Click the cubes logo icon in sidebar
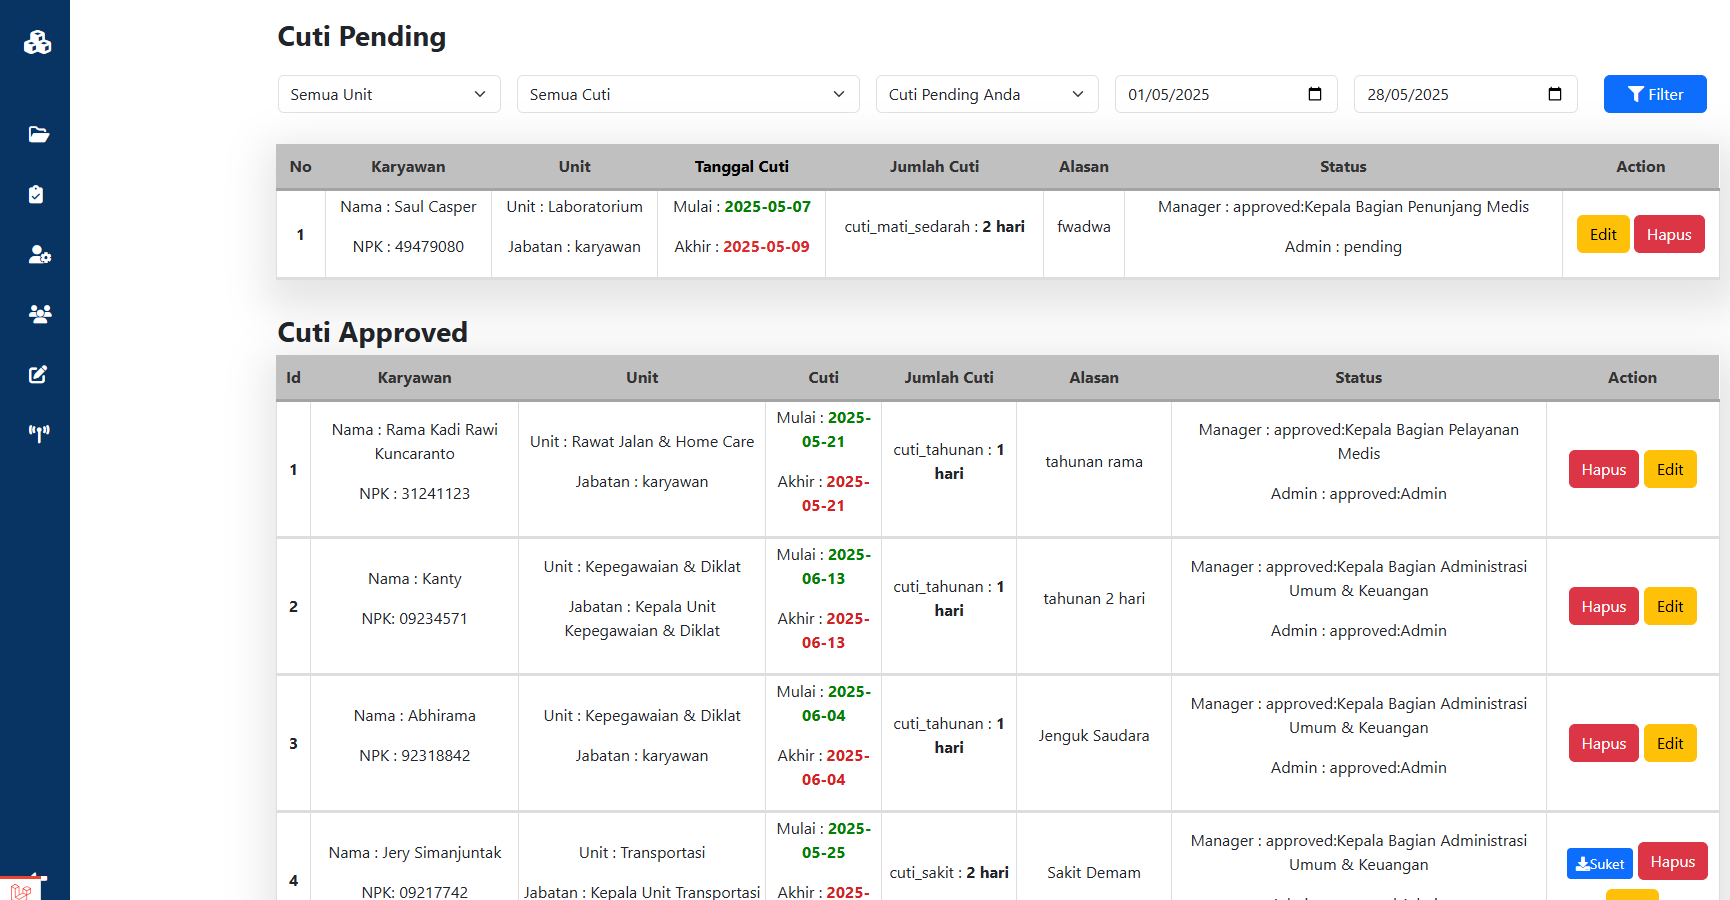Viewport: 1730px width, 900px height. [x=37, y=42]
